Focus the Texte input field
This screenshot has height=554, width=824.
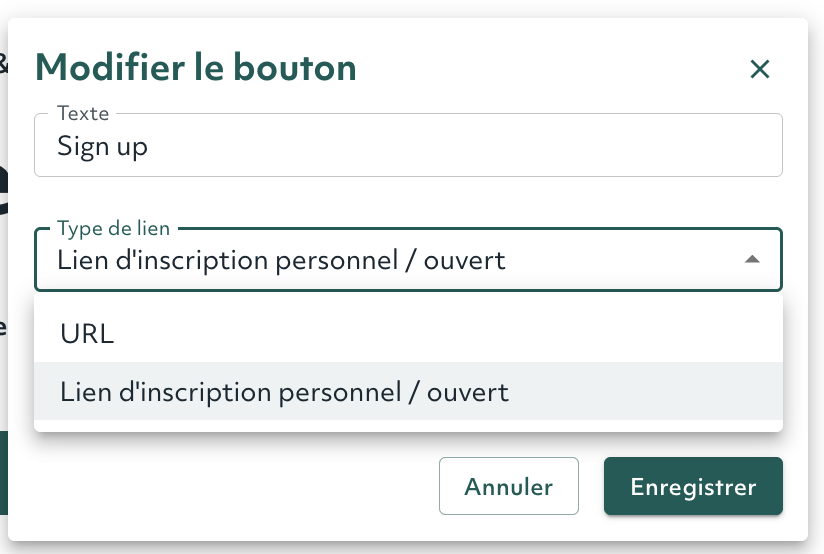(408, 145)
